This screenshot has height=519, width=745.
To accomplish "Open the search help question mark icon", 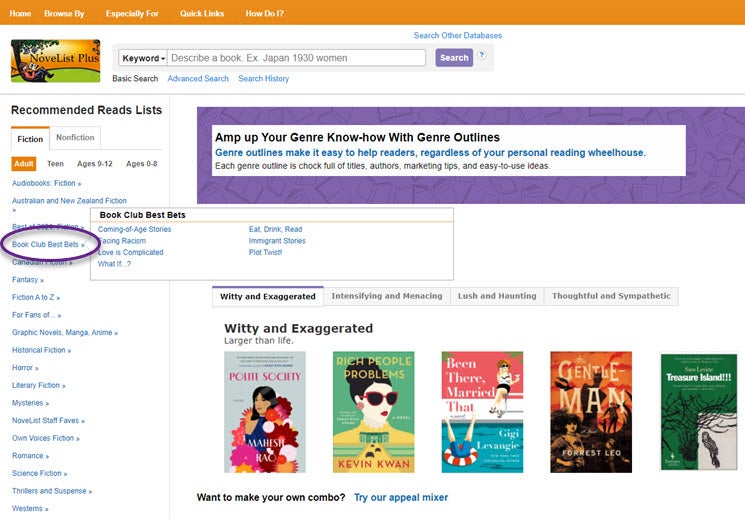I will tap(481, 55).
